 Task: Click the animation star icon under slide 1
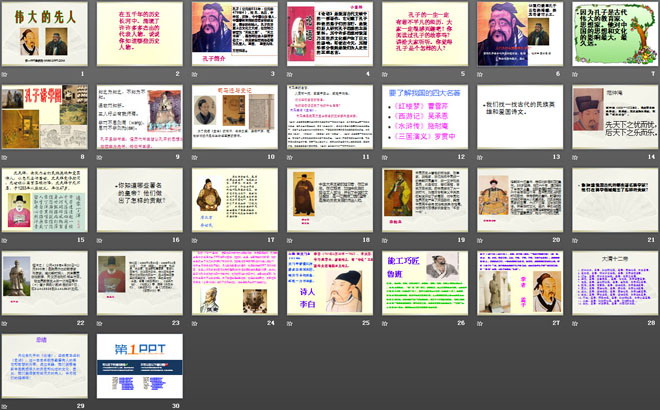[x=4, y=74]
